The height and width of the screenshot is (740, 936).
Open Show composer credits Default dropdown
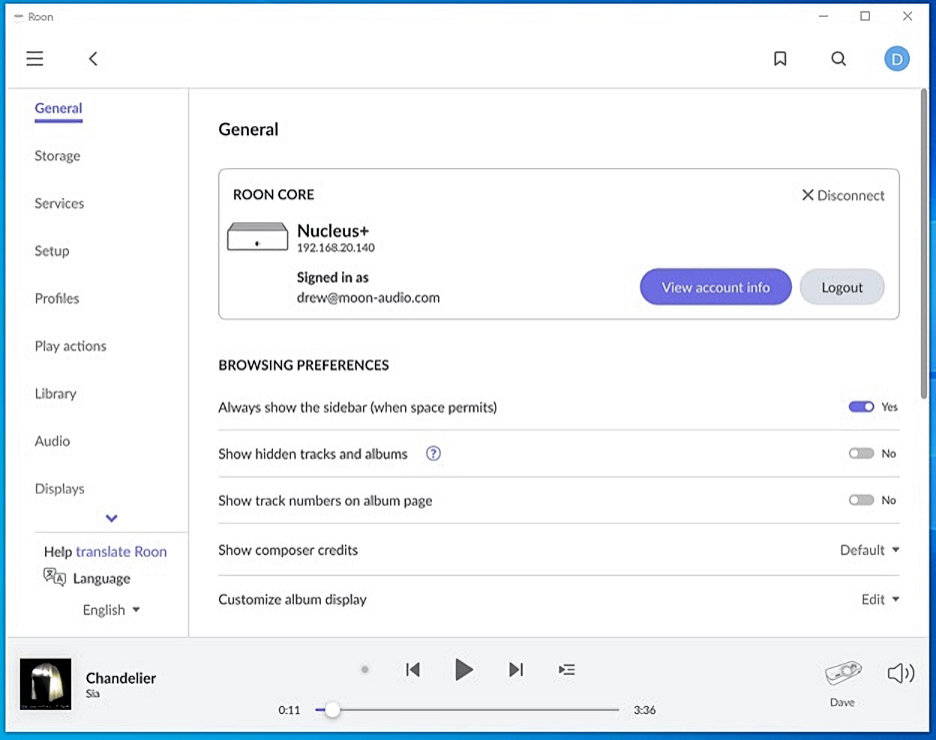coord(869,550)
